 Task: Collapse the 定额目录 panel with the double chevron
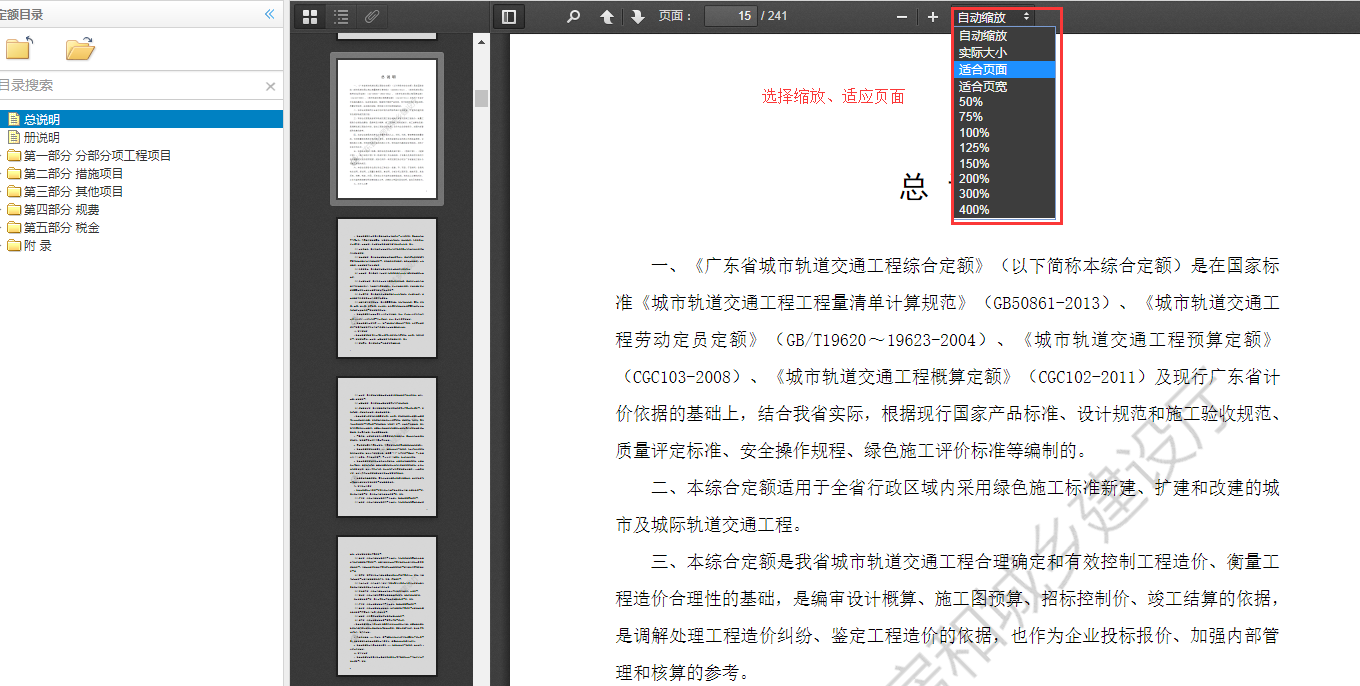click(x=269, y=14)
